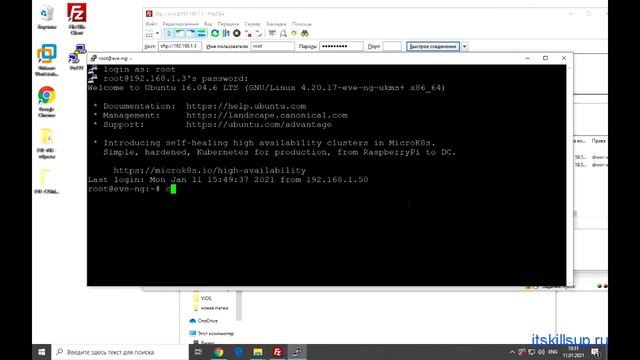Screen dimensions: 640x360
Task: Select Этот компьютер in Explorer tree
Action: [212, 333]
